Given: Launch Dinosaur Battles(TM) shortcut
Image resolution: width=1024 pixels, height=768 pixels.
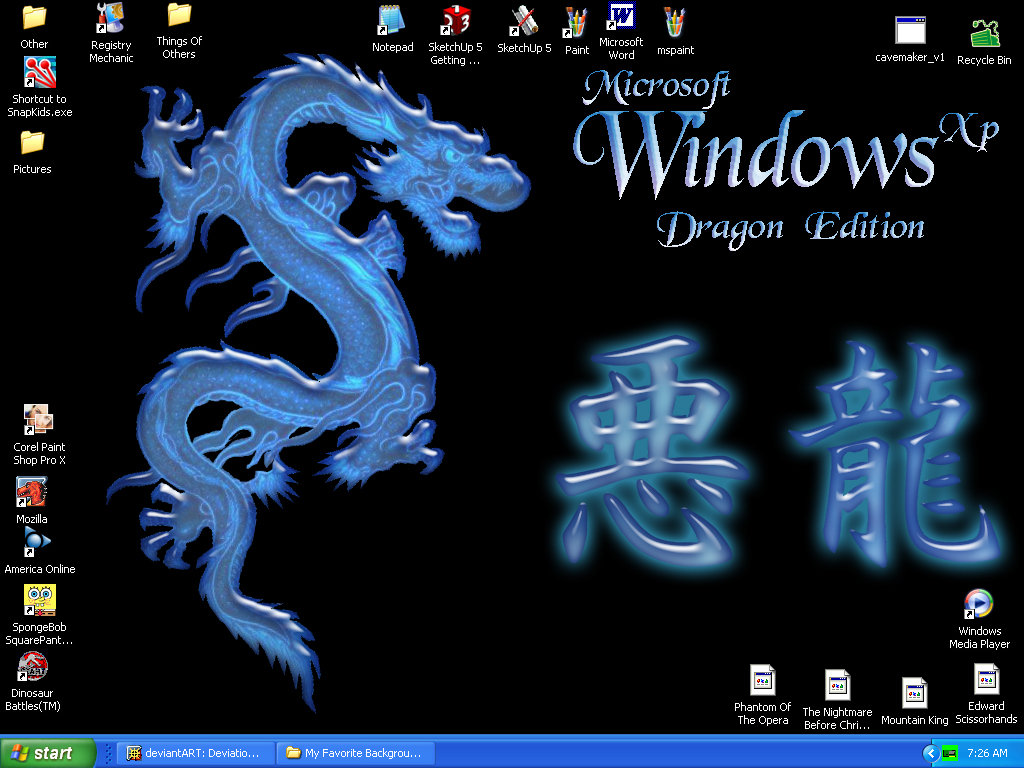Looking at the screenshot, I should point(32,667).
